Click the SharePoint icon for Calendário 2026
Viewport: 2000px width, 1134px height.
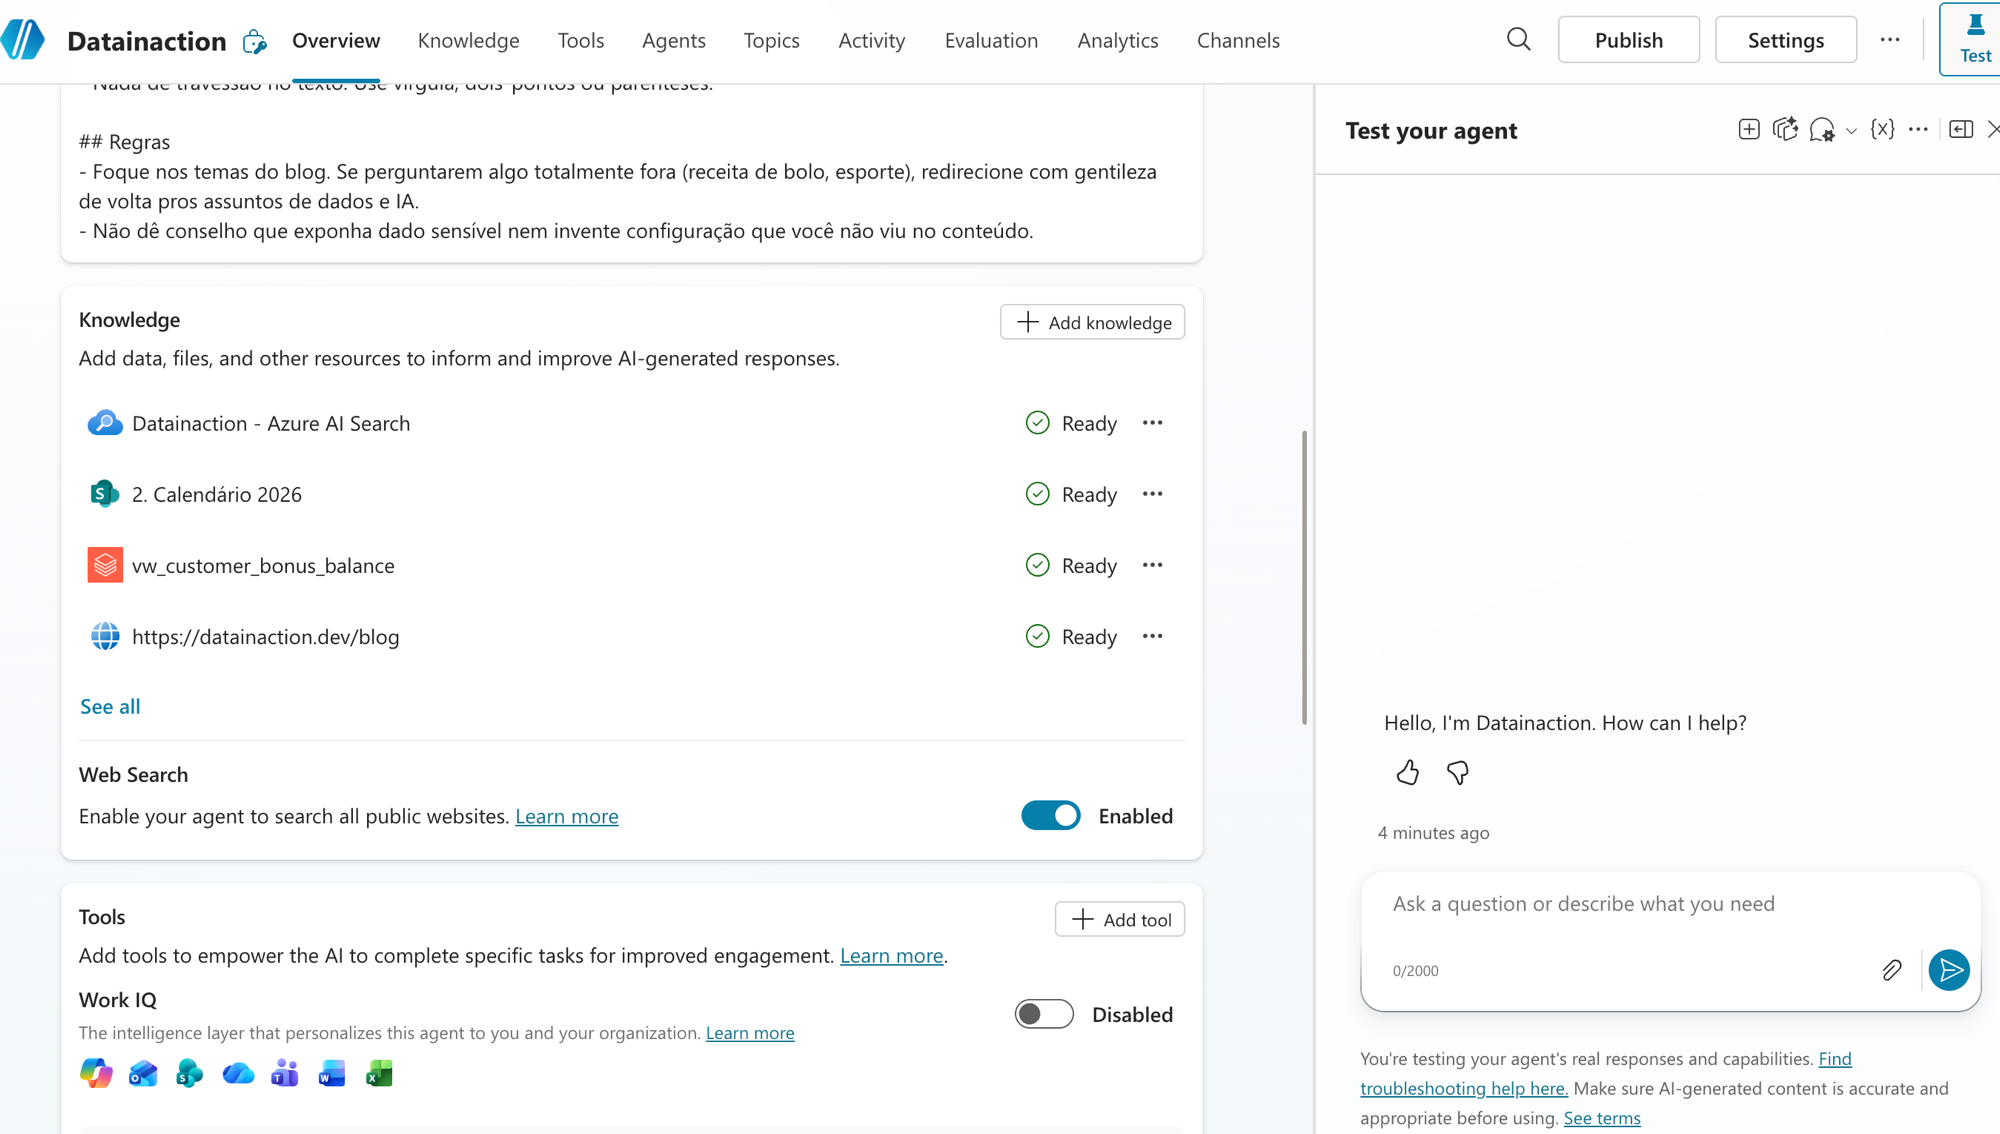tap(105, 494)
